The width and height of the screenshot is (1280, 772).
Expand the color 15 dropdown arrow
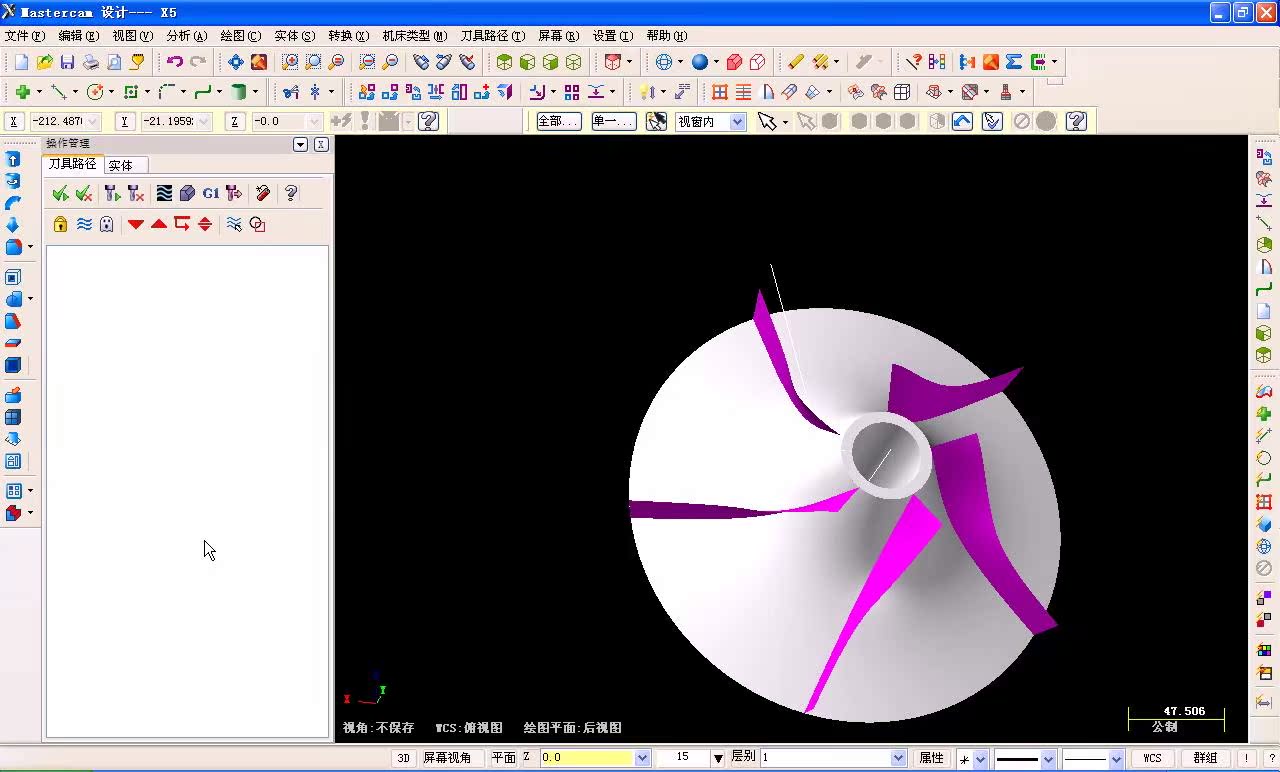(x=717, y=758)
